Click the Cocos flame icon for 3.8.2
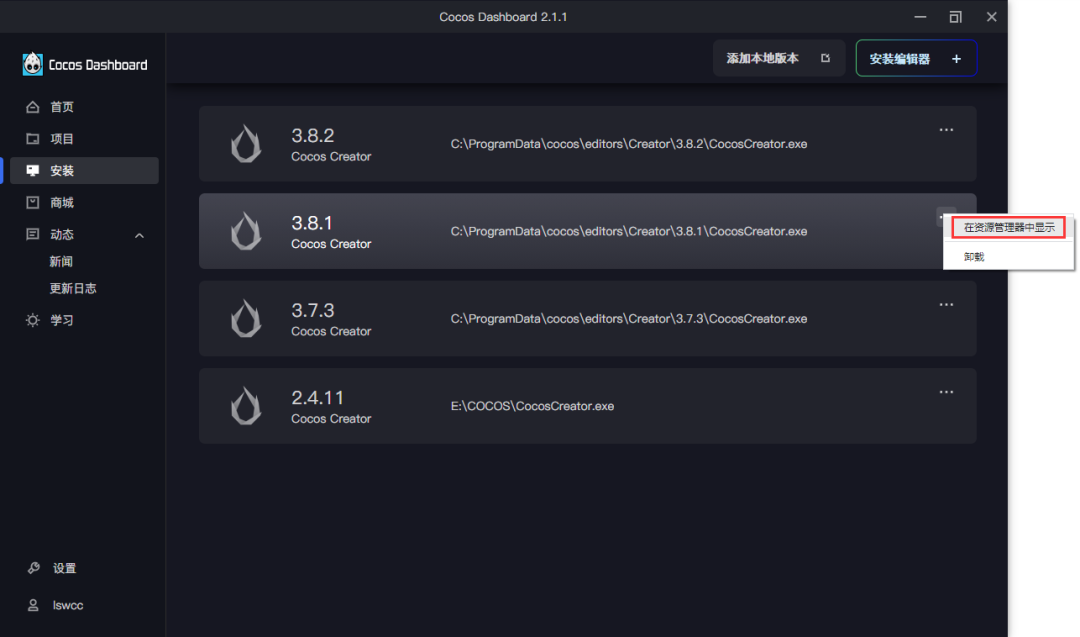Screen dimensions: 1080x637 (246, 143)
